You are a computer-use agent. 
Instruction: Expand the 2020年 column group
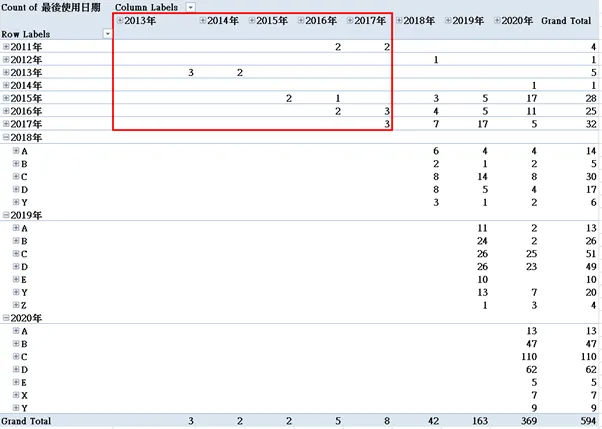(x=497, y=20)
